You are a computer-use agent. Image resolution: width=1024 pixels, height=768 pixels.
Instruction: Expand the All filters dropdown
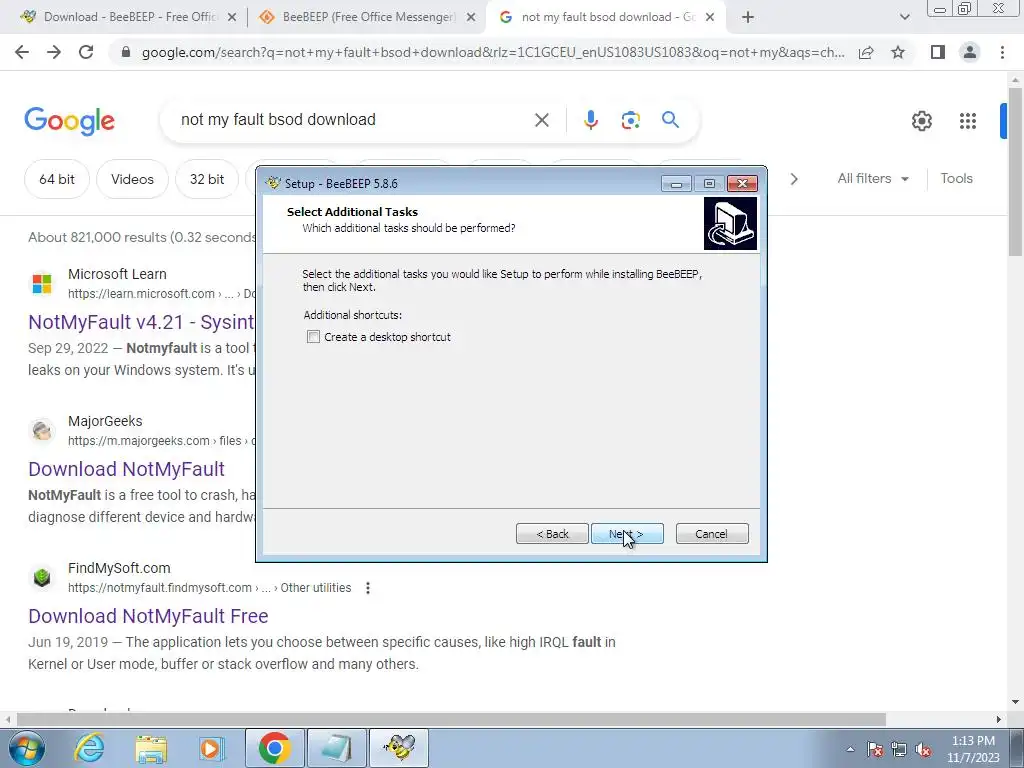(873, 178)
